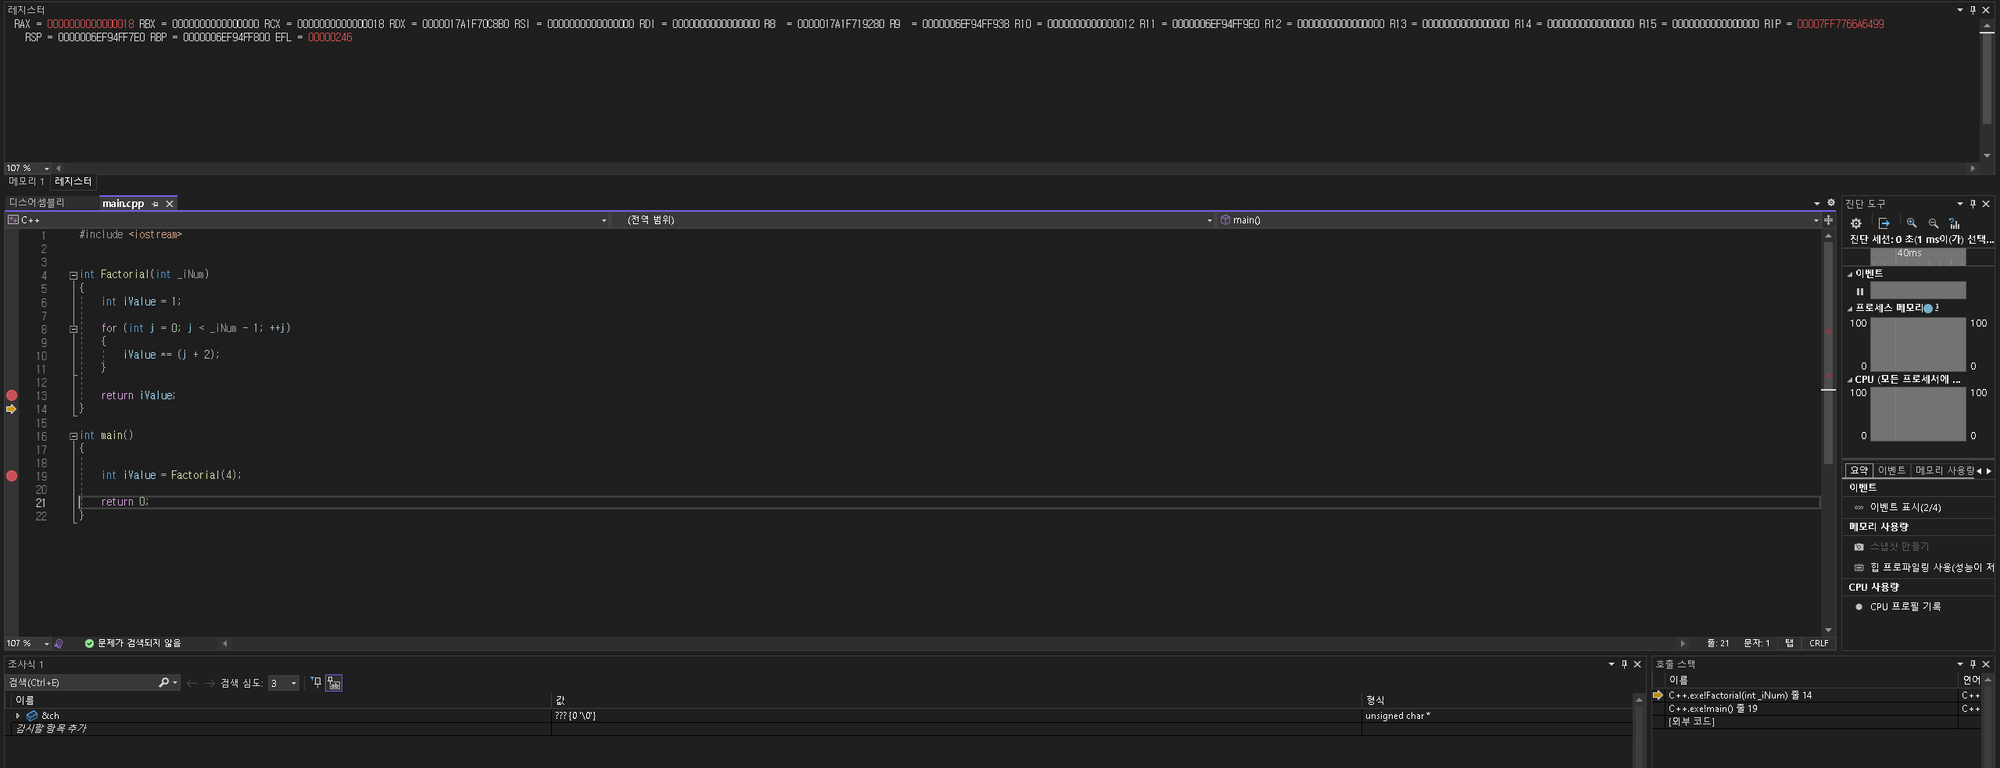Click editor tab settings gear icon
The width and height of the screenshot is (2000, 768).
click(1831, 203)
